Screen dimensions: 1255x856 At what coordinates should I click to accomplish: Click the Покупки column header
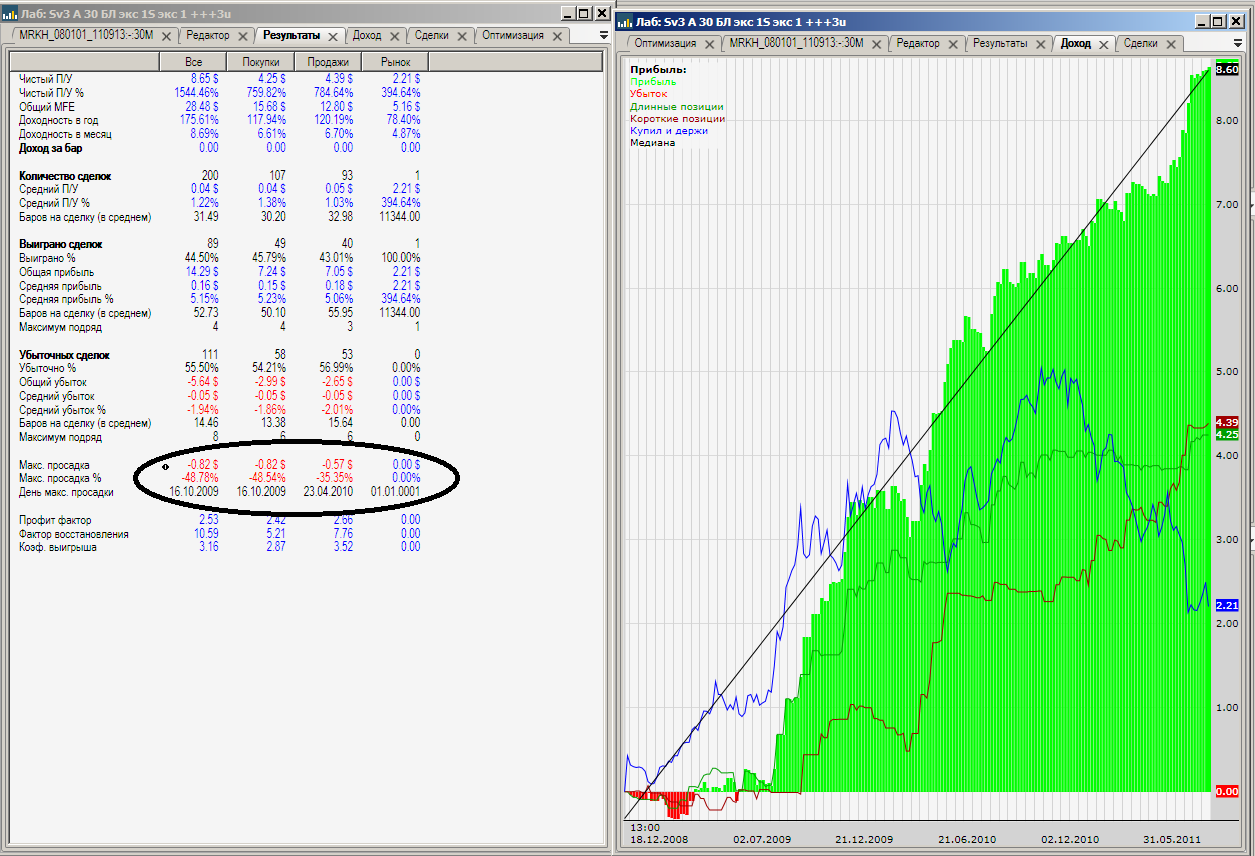pos(261,63)
